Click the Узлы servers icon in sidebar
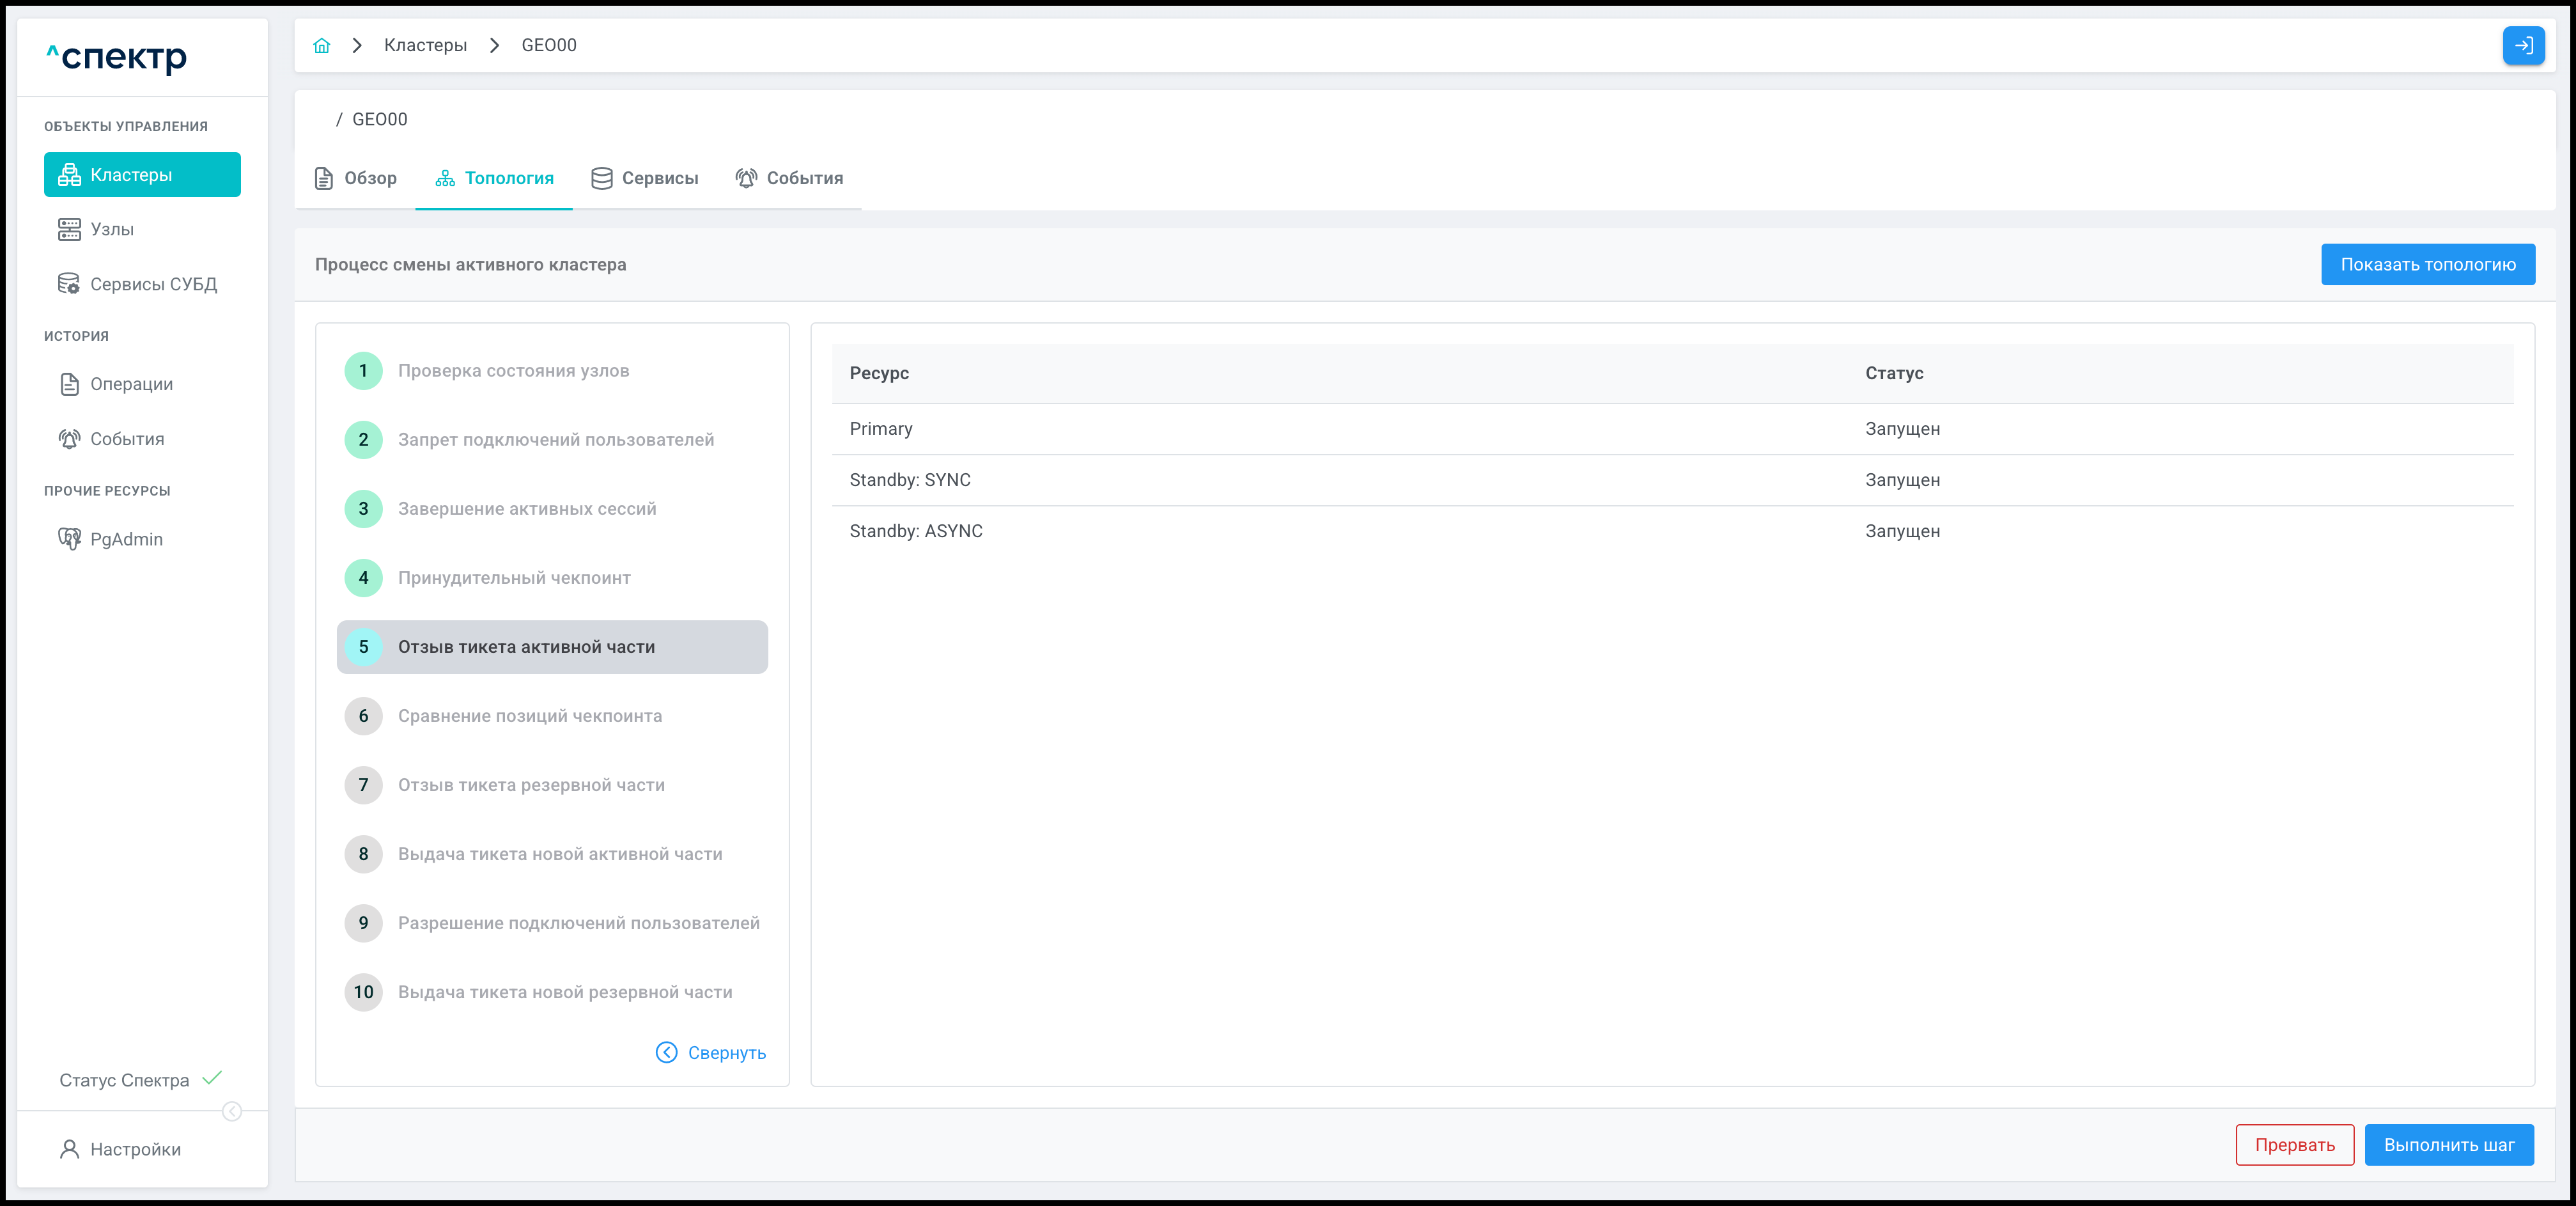The height and width of the screenshot is (1206, 2576). pyautogui.click(x=69, y=229)
